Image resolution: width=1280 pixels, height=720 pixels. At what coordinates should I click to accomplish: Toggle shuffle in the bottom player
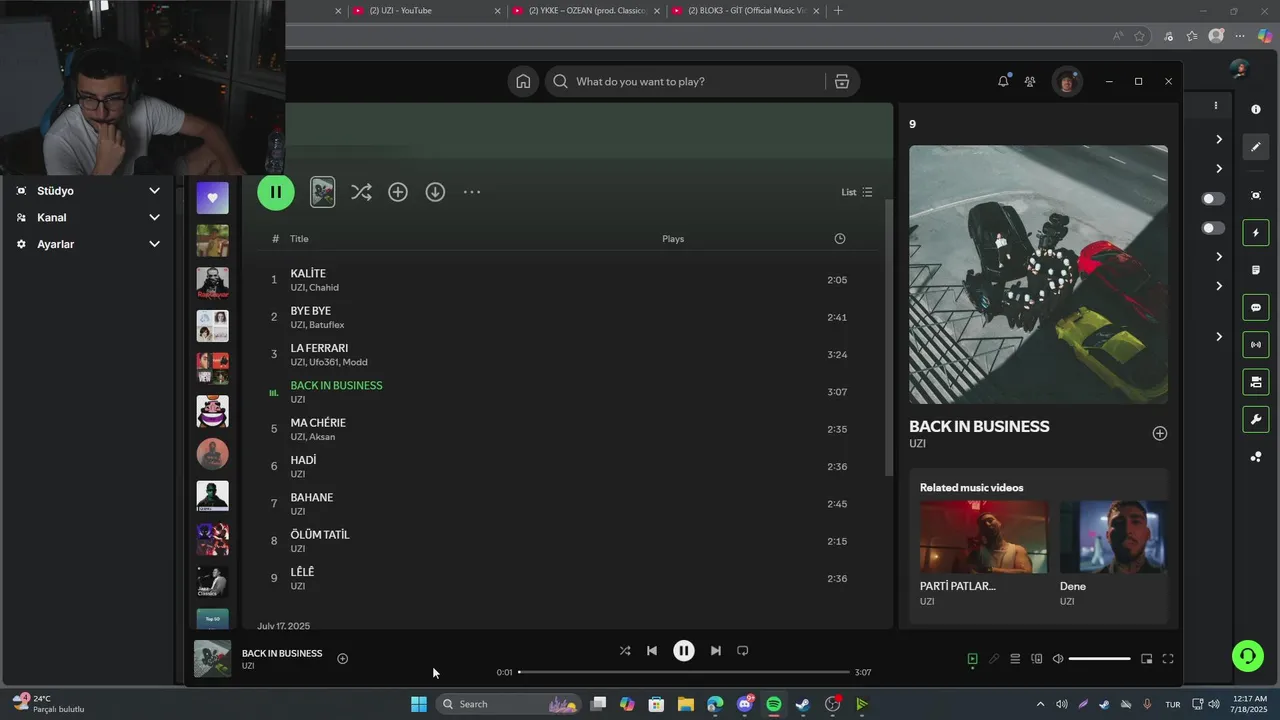pos(625,650)
